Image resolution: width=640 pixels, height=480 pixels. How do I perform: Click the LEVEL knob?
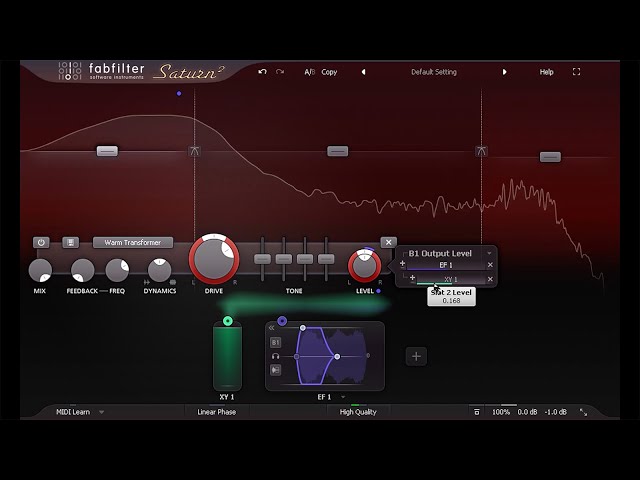[364, 266]
